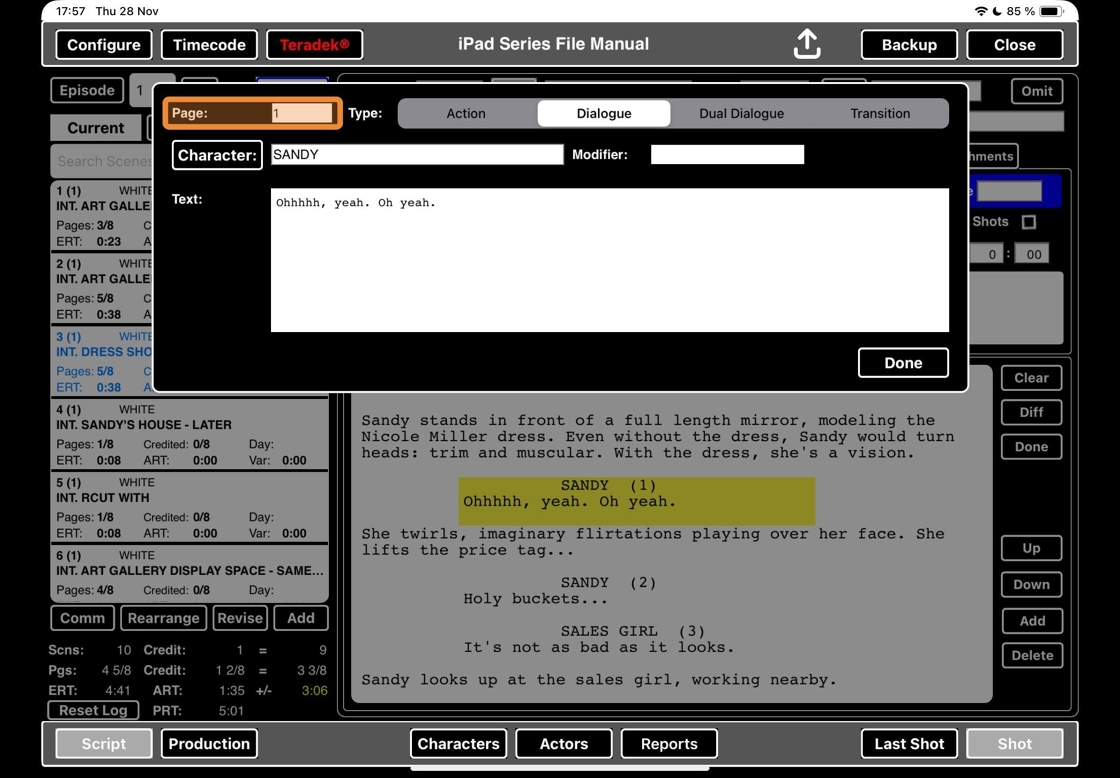The height and width of the screenshot is (778, 1120).
Task: Open the Teradek connection button
Action: pyautogui.click(x=314, y=44)
